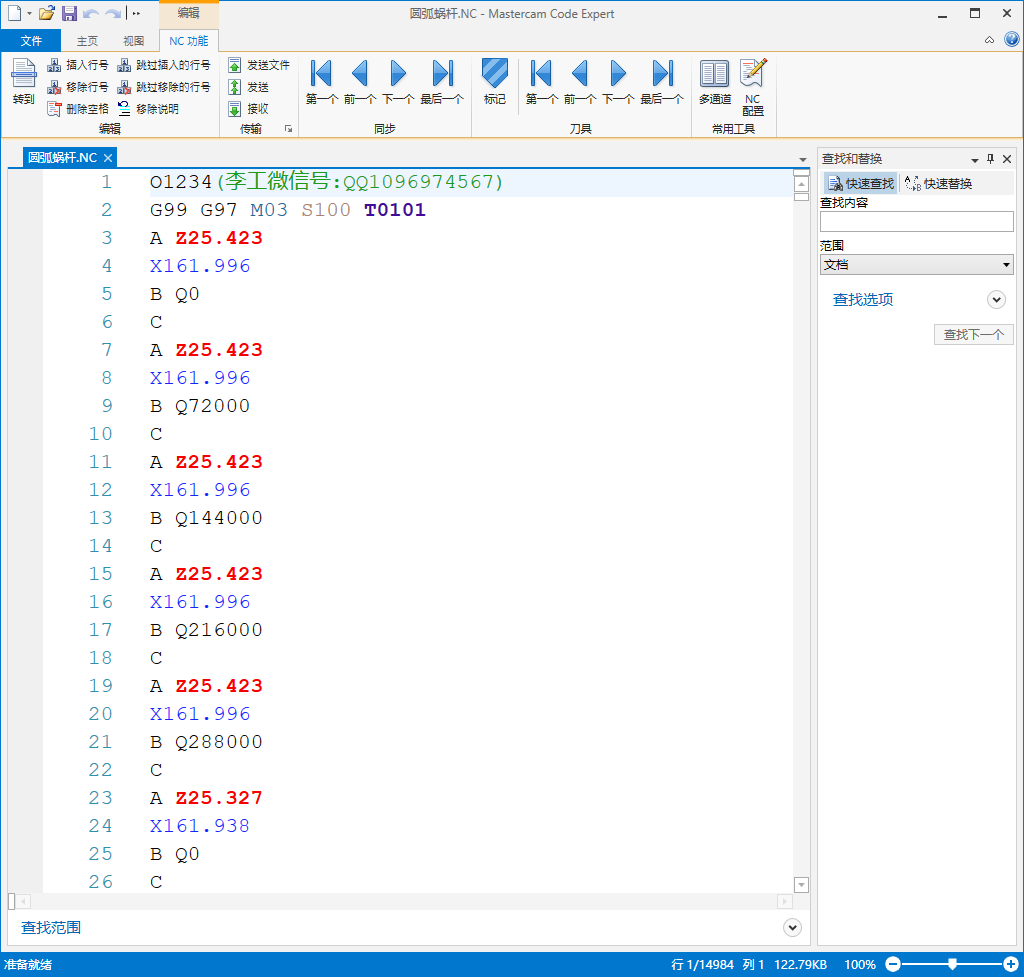The image size is (1024, 977).
Task: Click 发送文件 to send file
Action: tap(259, 65)
